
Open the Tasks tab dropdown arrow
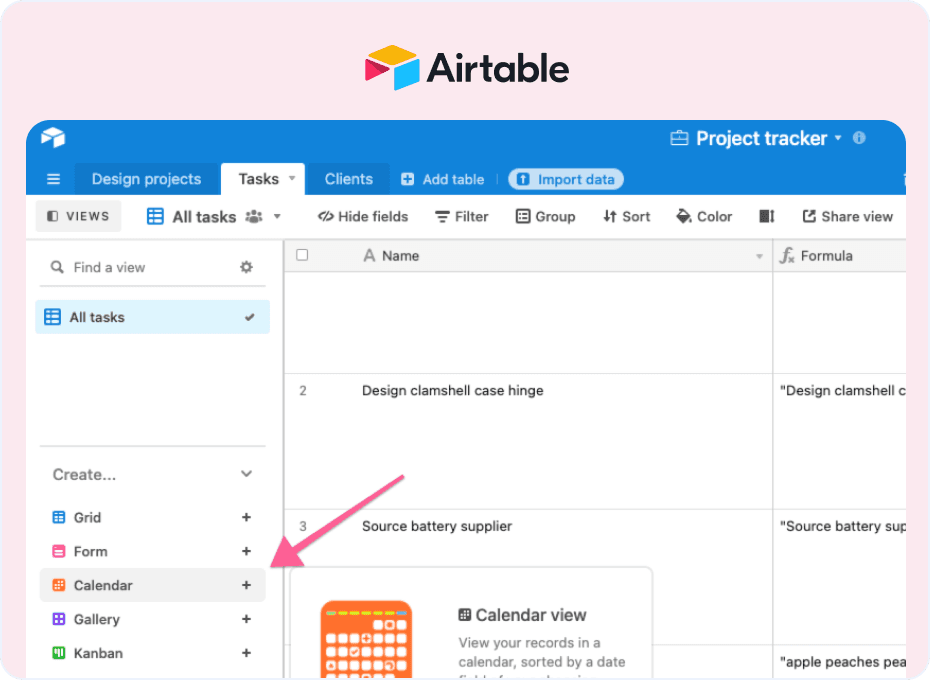tap(292, 179)
